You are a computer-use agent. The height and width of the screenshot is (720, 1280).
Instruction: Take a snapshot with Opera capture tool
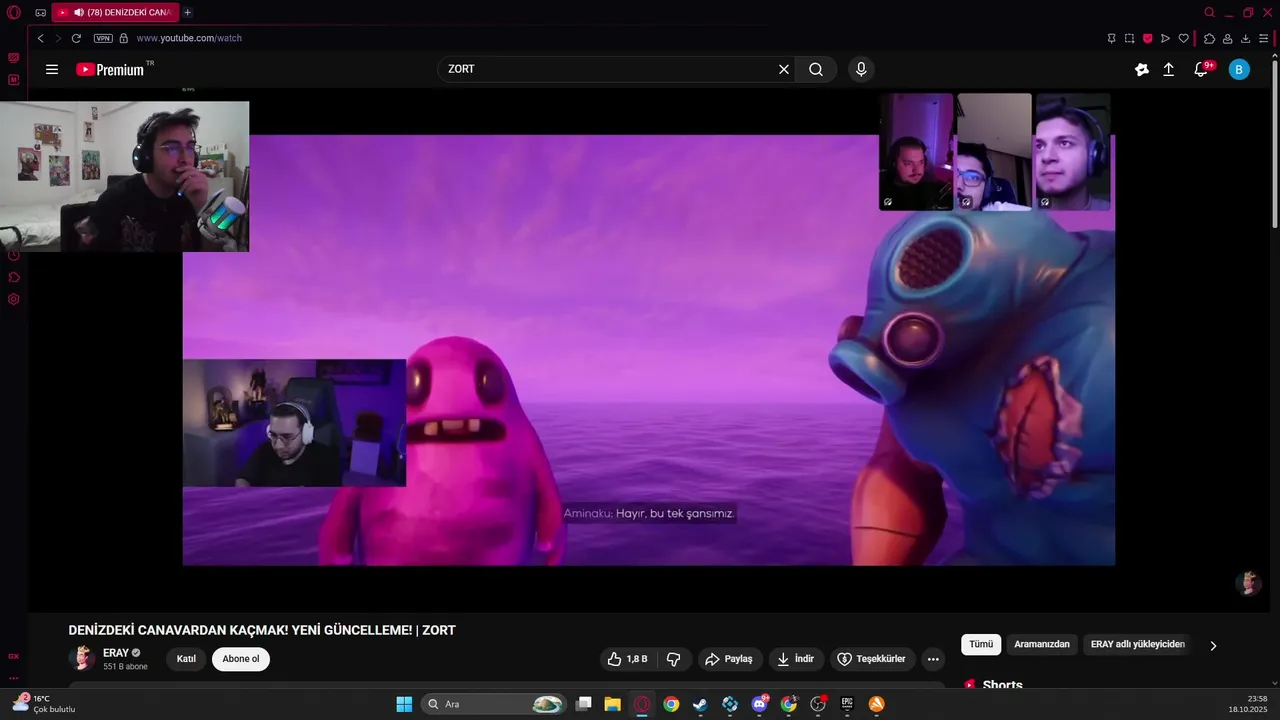tap(1129, 38)
